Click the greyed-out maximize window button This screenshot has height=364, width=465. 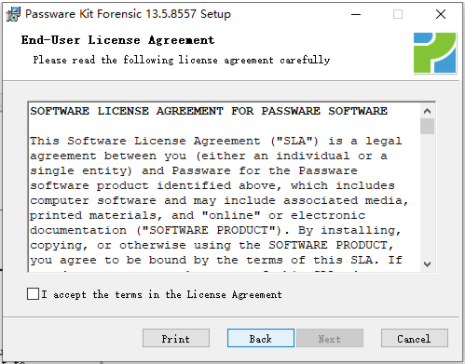tap(397, 14)
